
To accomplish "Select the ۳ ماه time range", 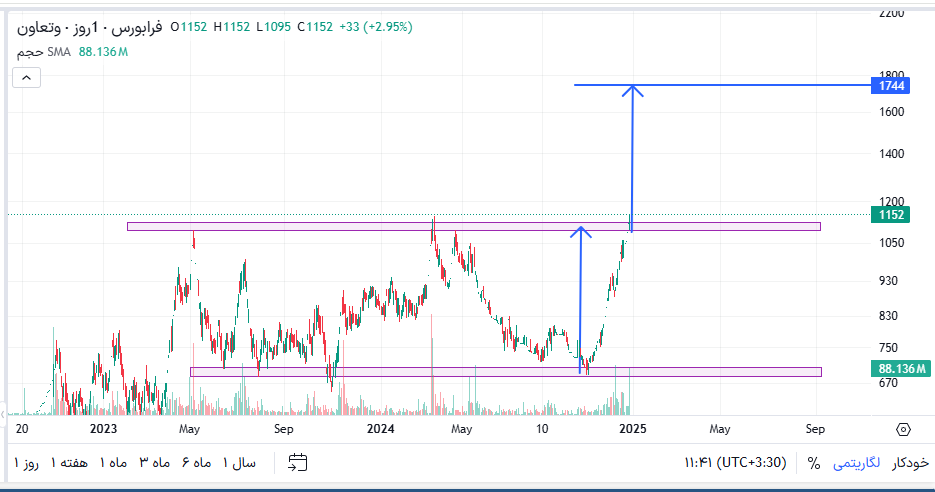I will [x=155, y=463].
